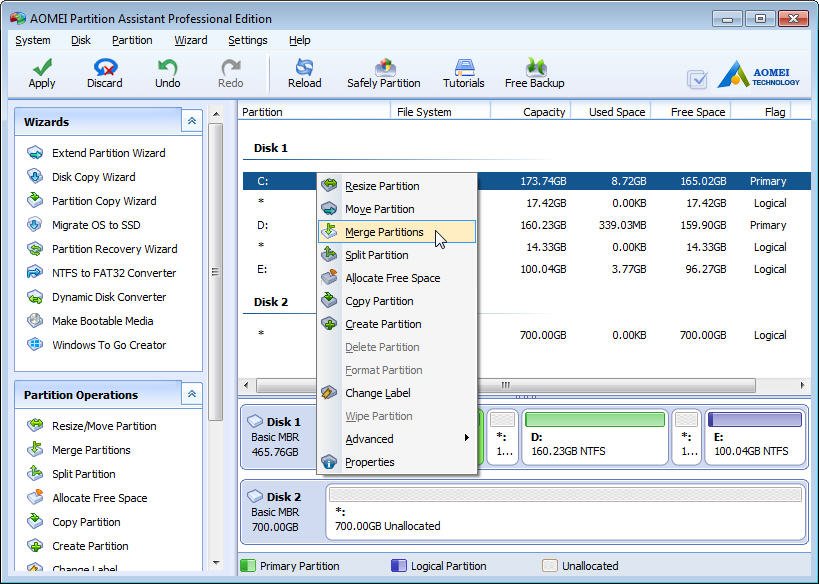Click the Discard toolbar icon
Viewport: 819px width, 584px height.
105,67
